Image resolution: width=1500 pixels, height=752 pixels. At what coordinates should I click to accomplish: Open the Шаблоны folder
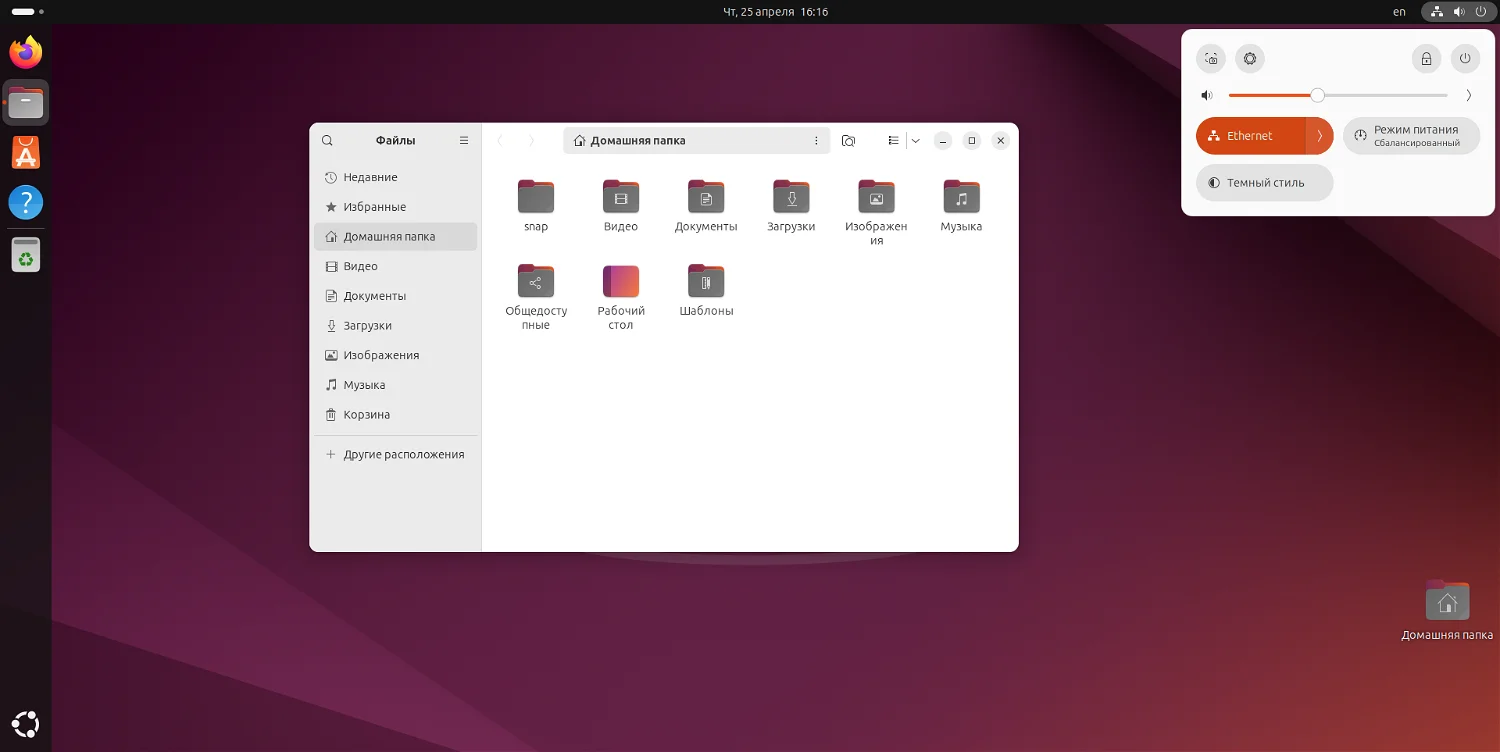click(x=706, y=290)
